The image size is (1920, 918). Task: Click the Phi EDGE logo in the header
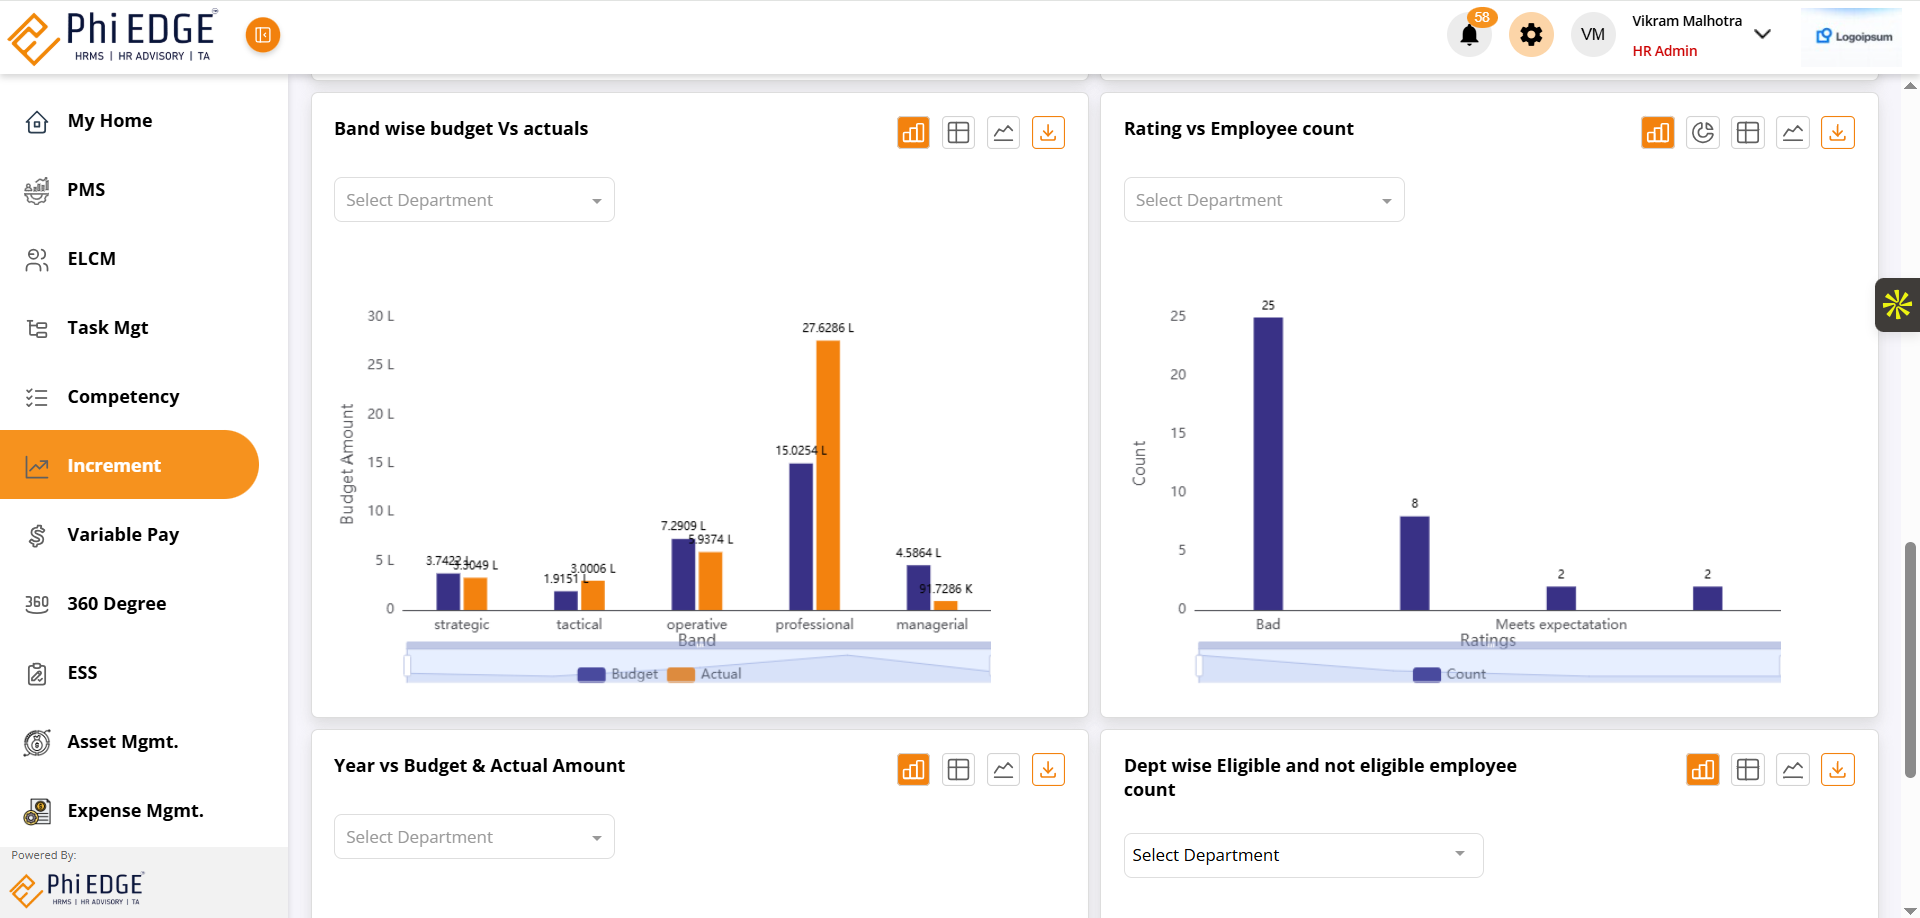112,37
